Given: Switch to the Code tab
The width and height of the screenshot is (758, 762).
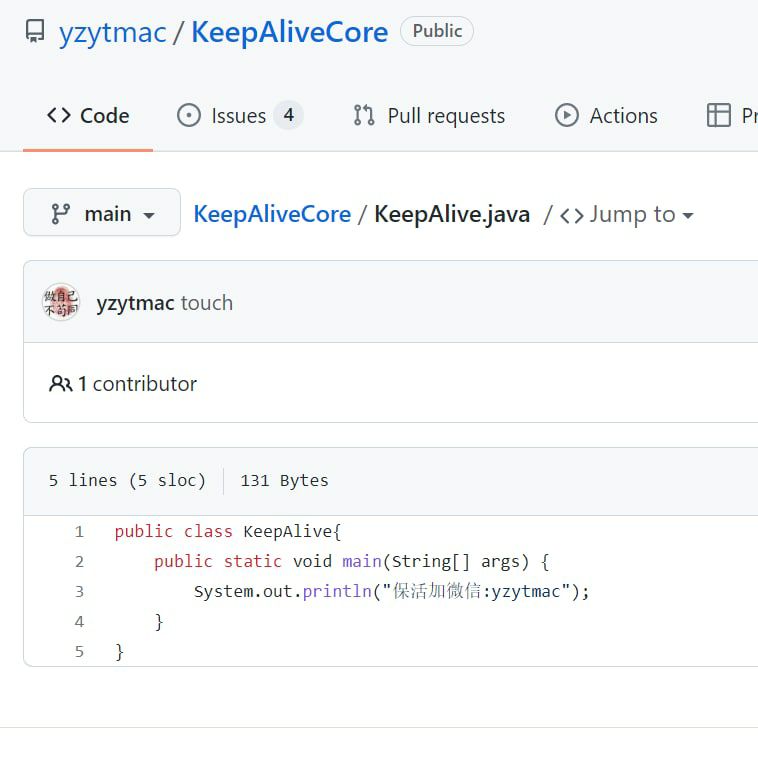Looking at the screenshot, I should coord(88,116).
